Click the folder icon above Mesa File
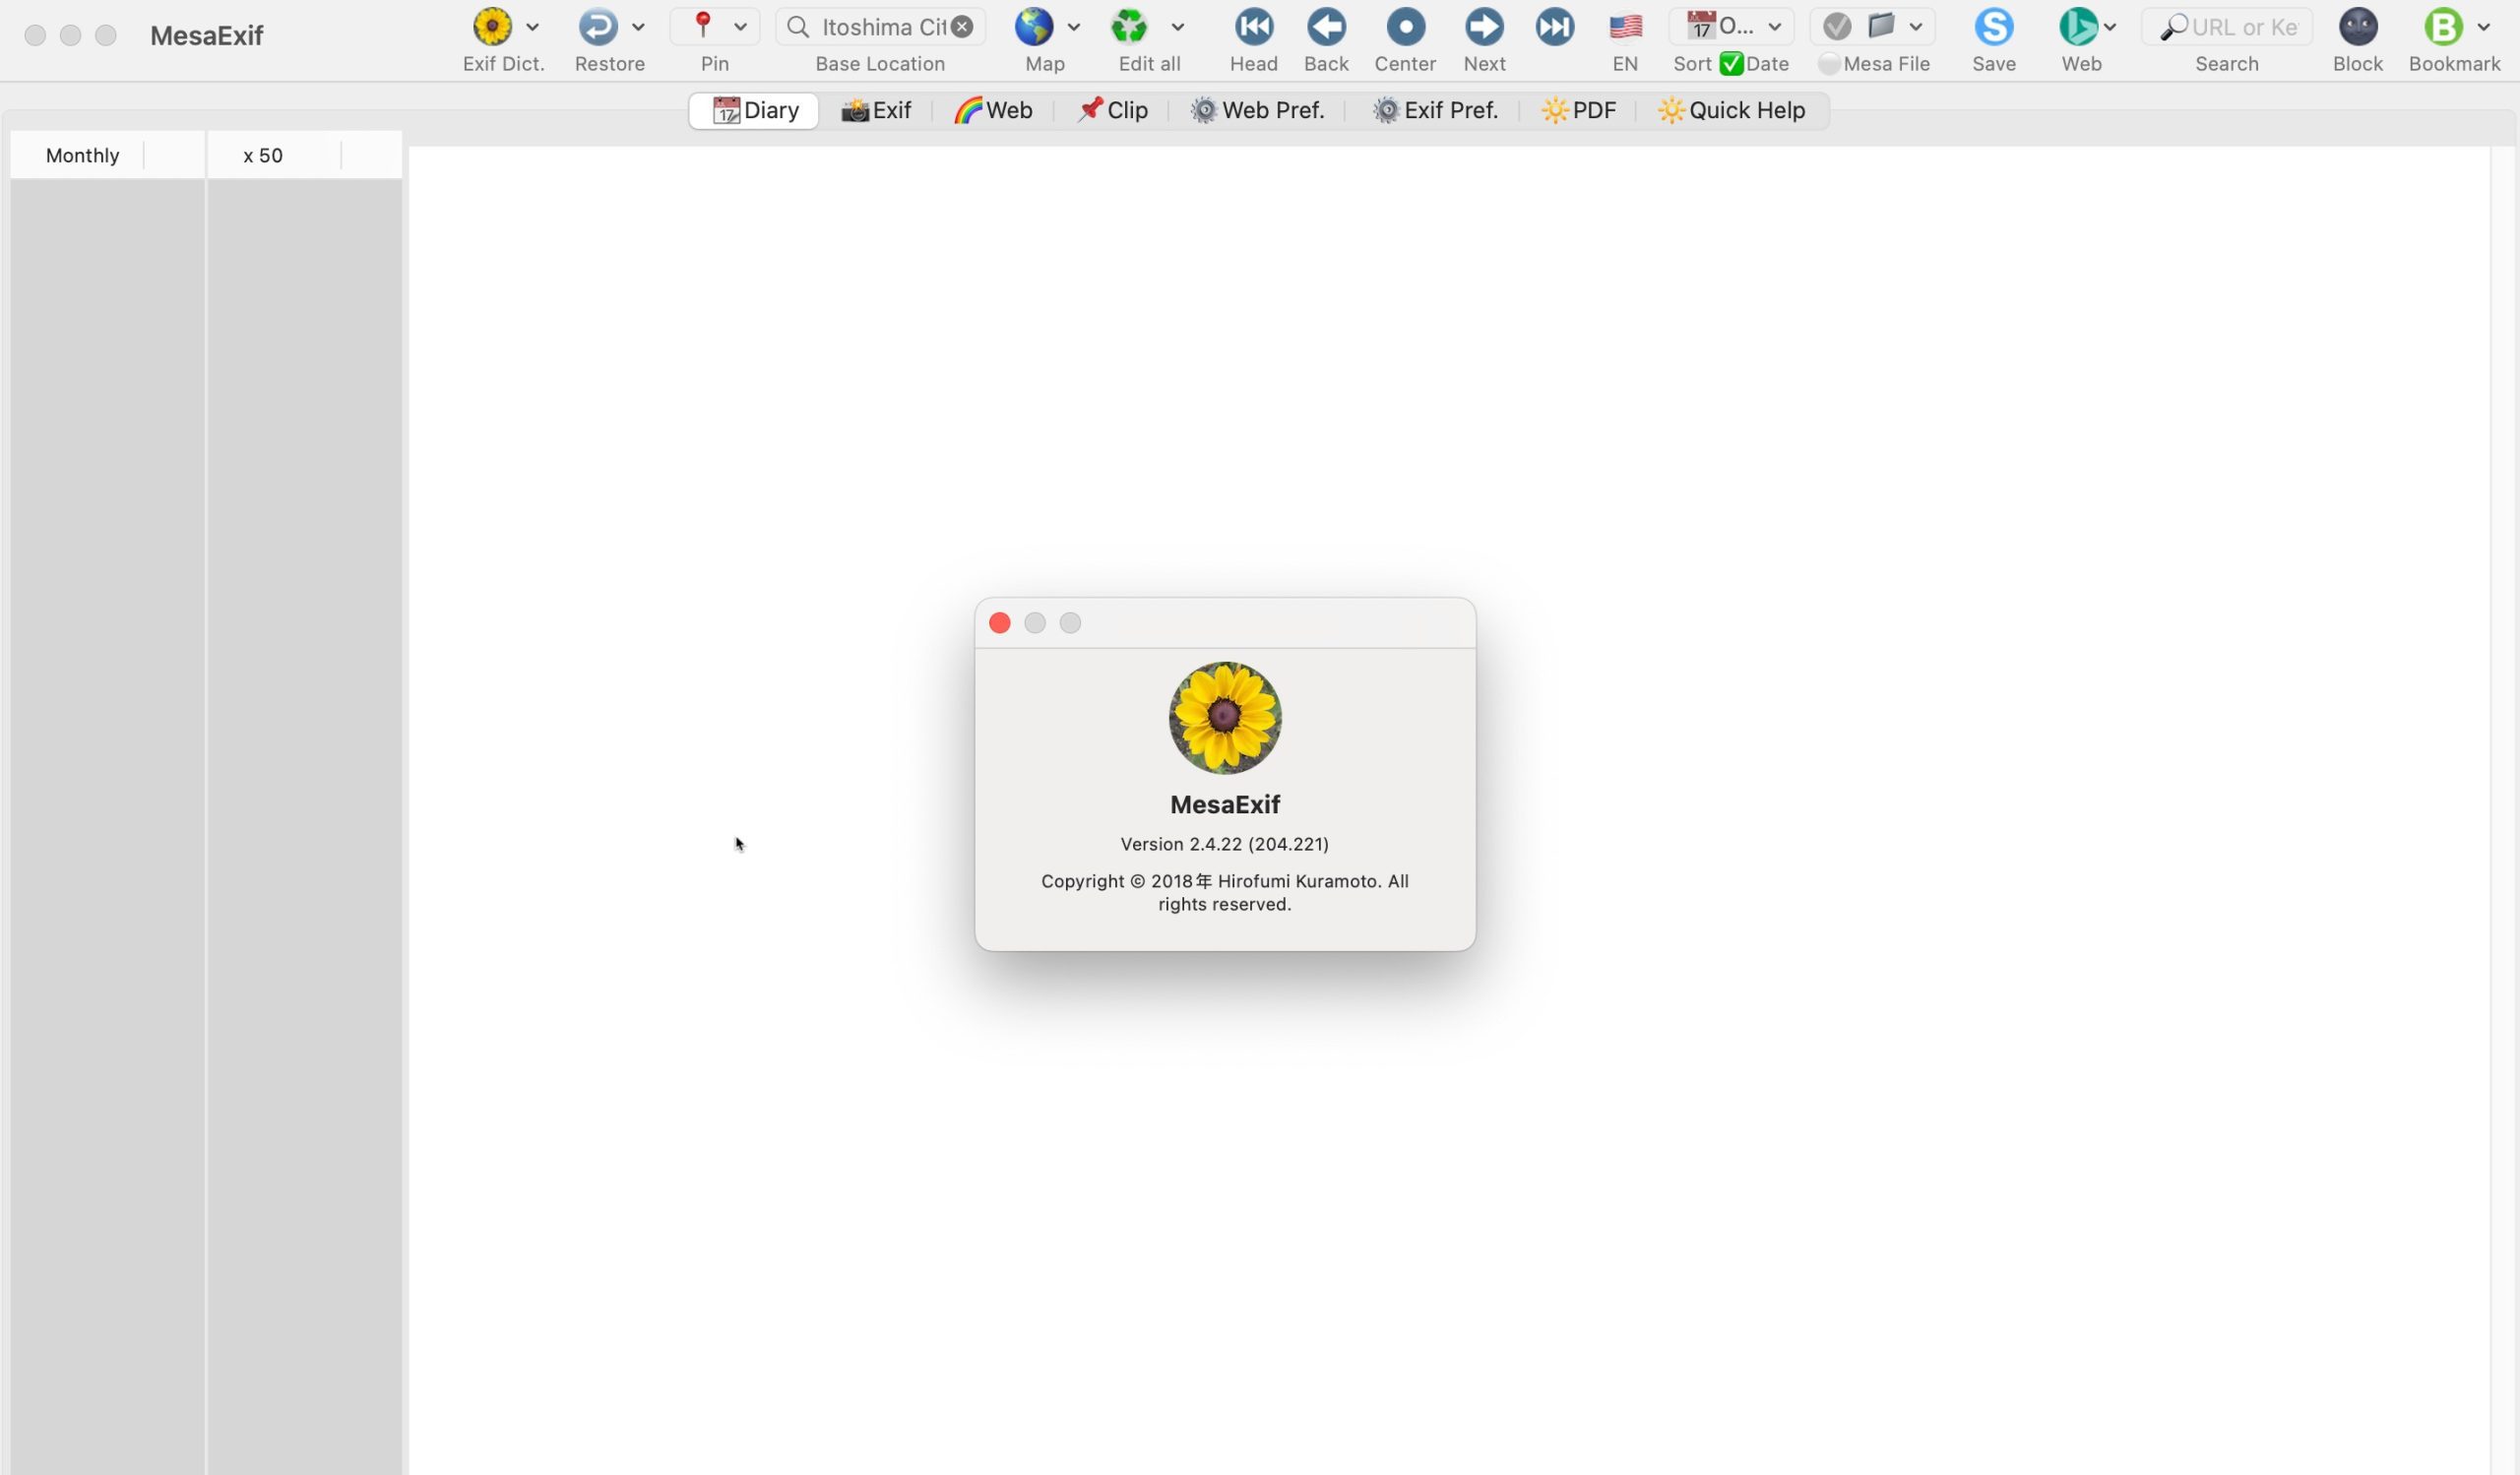Viewport: 2520px width, 1475px height. 1881,25
